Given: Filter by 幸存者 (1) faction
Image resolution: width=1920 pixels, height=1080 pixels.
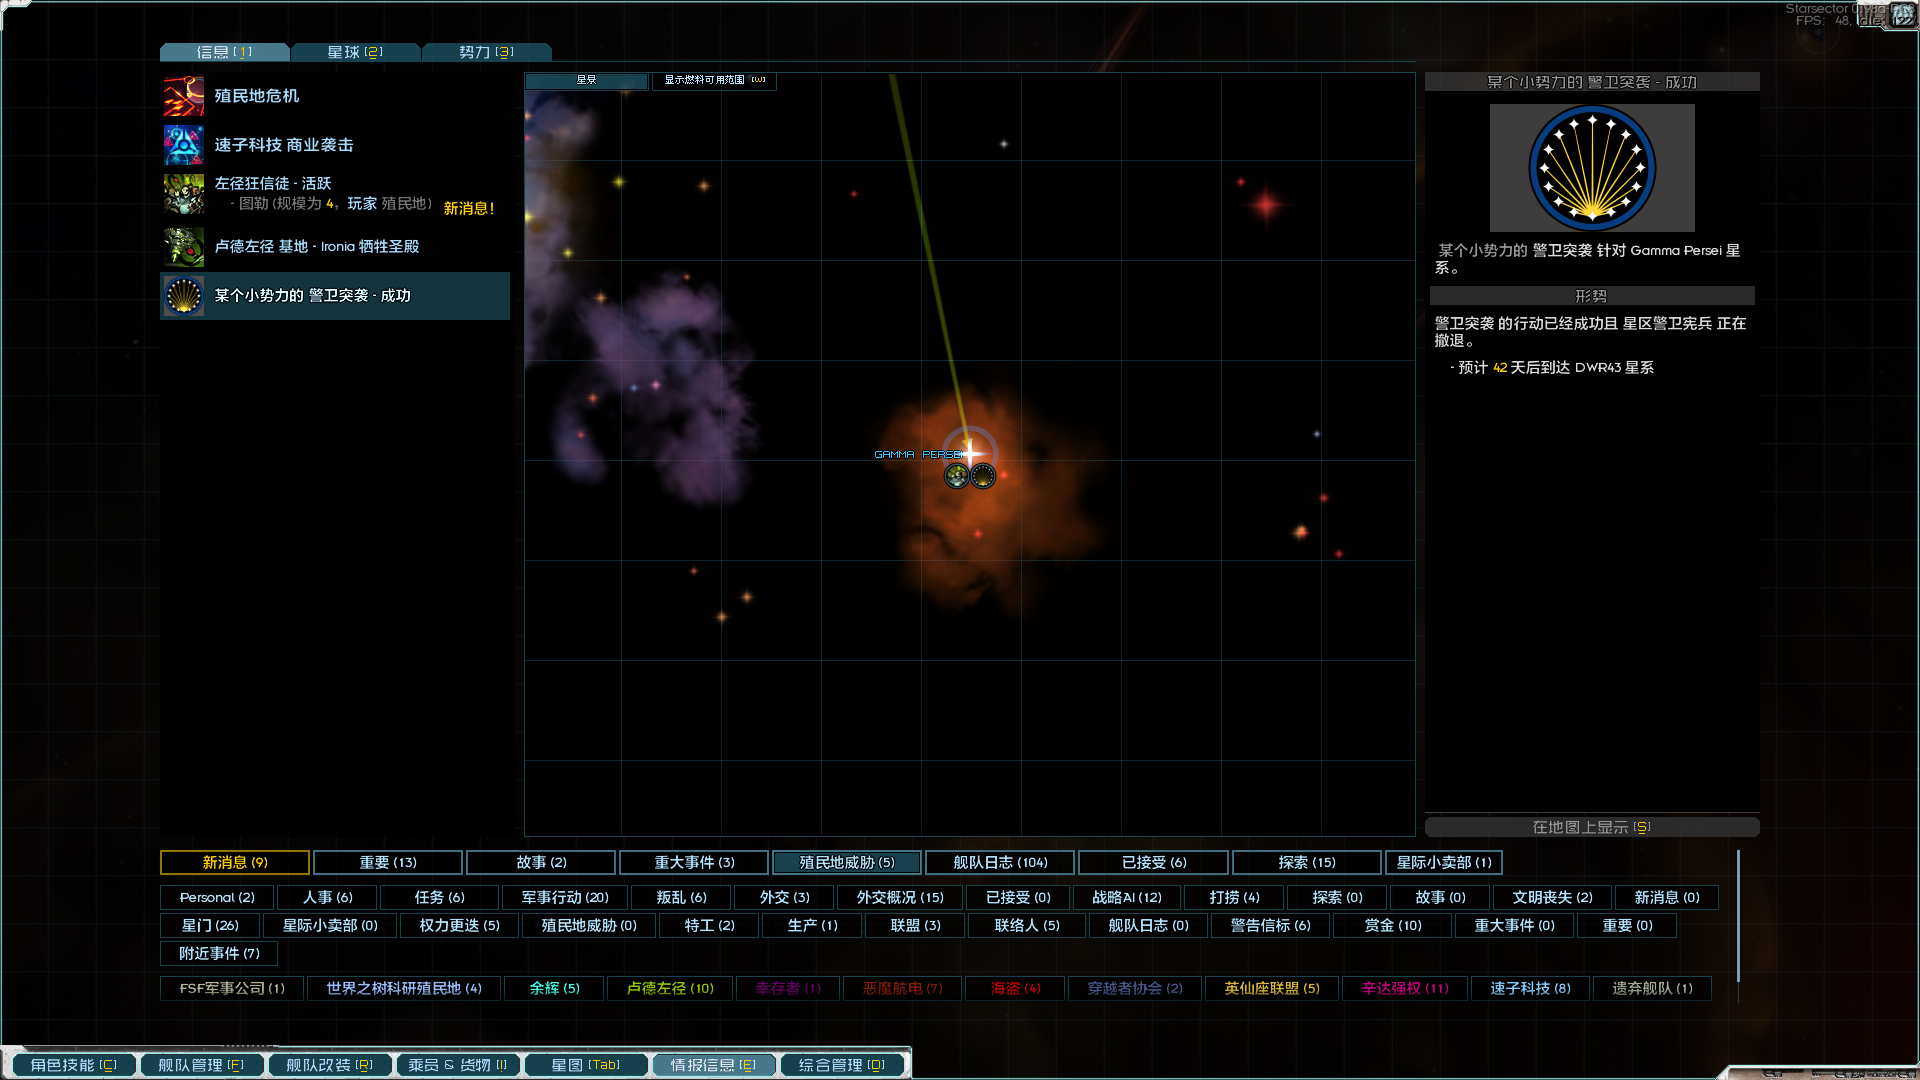Looking at the screenshot, I should click(x=787, y=988).
